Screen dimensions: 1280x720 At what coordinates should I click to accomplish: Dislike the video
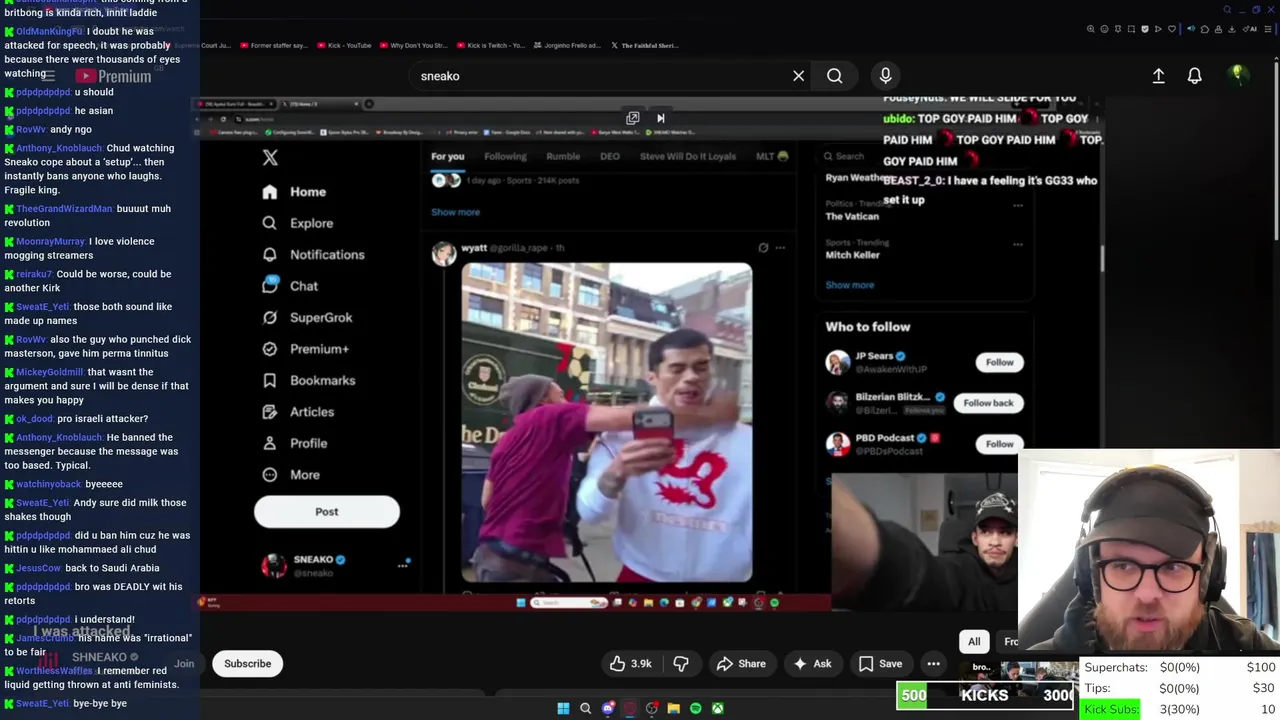click(681, 663)
